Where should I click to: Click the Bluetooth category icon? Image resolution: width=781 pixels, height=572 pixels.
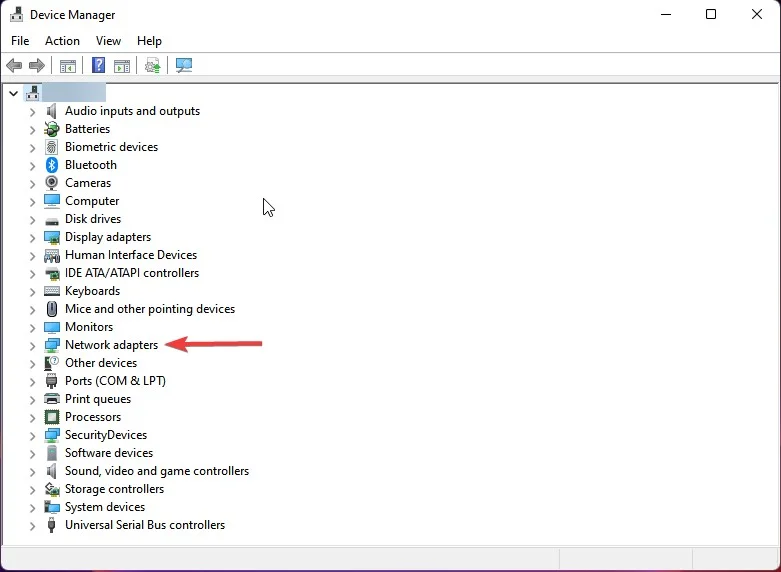pyautogui.click(x=52, y=165)
